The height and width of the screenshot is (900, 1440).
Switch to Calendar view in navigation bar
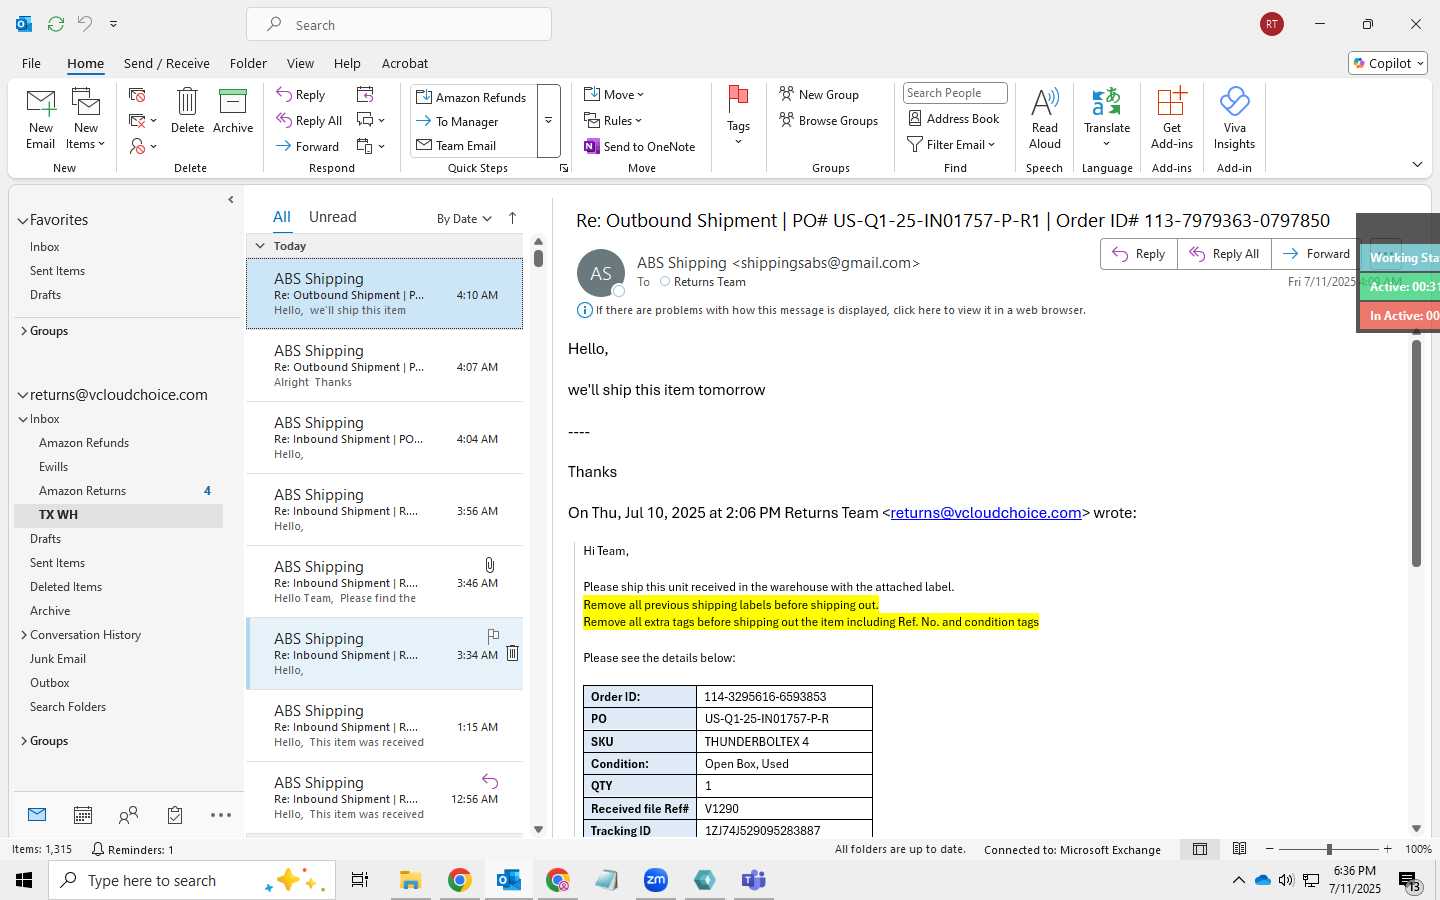(83, 815)
